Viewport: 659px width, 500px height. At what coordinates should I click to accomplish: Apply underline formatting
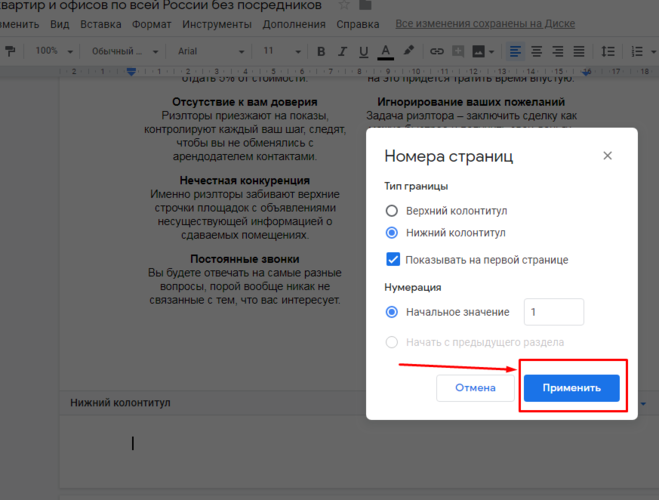pos(363,51)
